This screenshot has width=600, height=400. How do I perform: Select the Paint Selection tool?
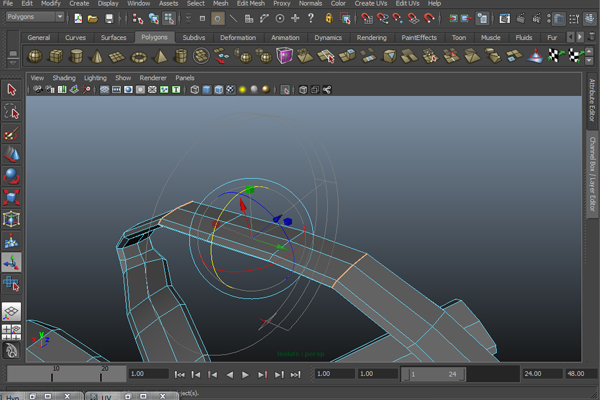pos(11,134)
